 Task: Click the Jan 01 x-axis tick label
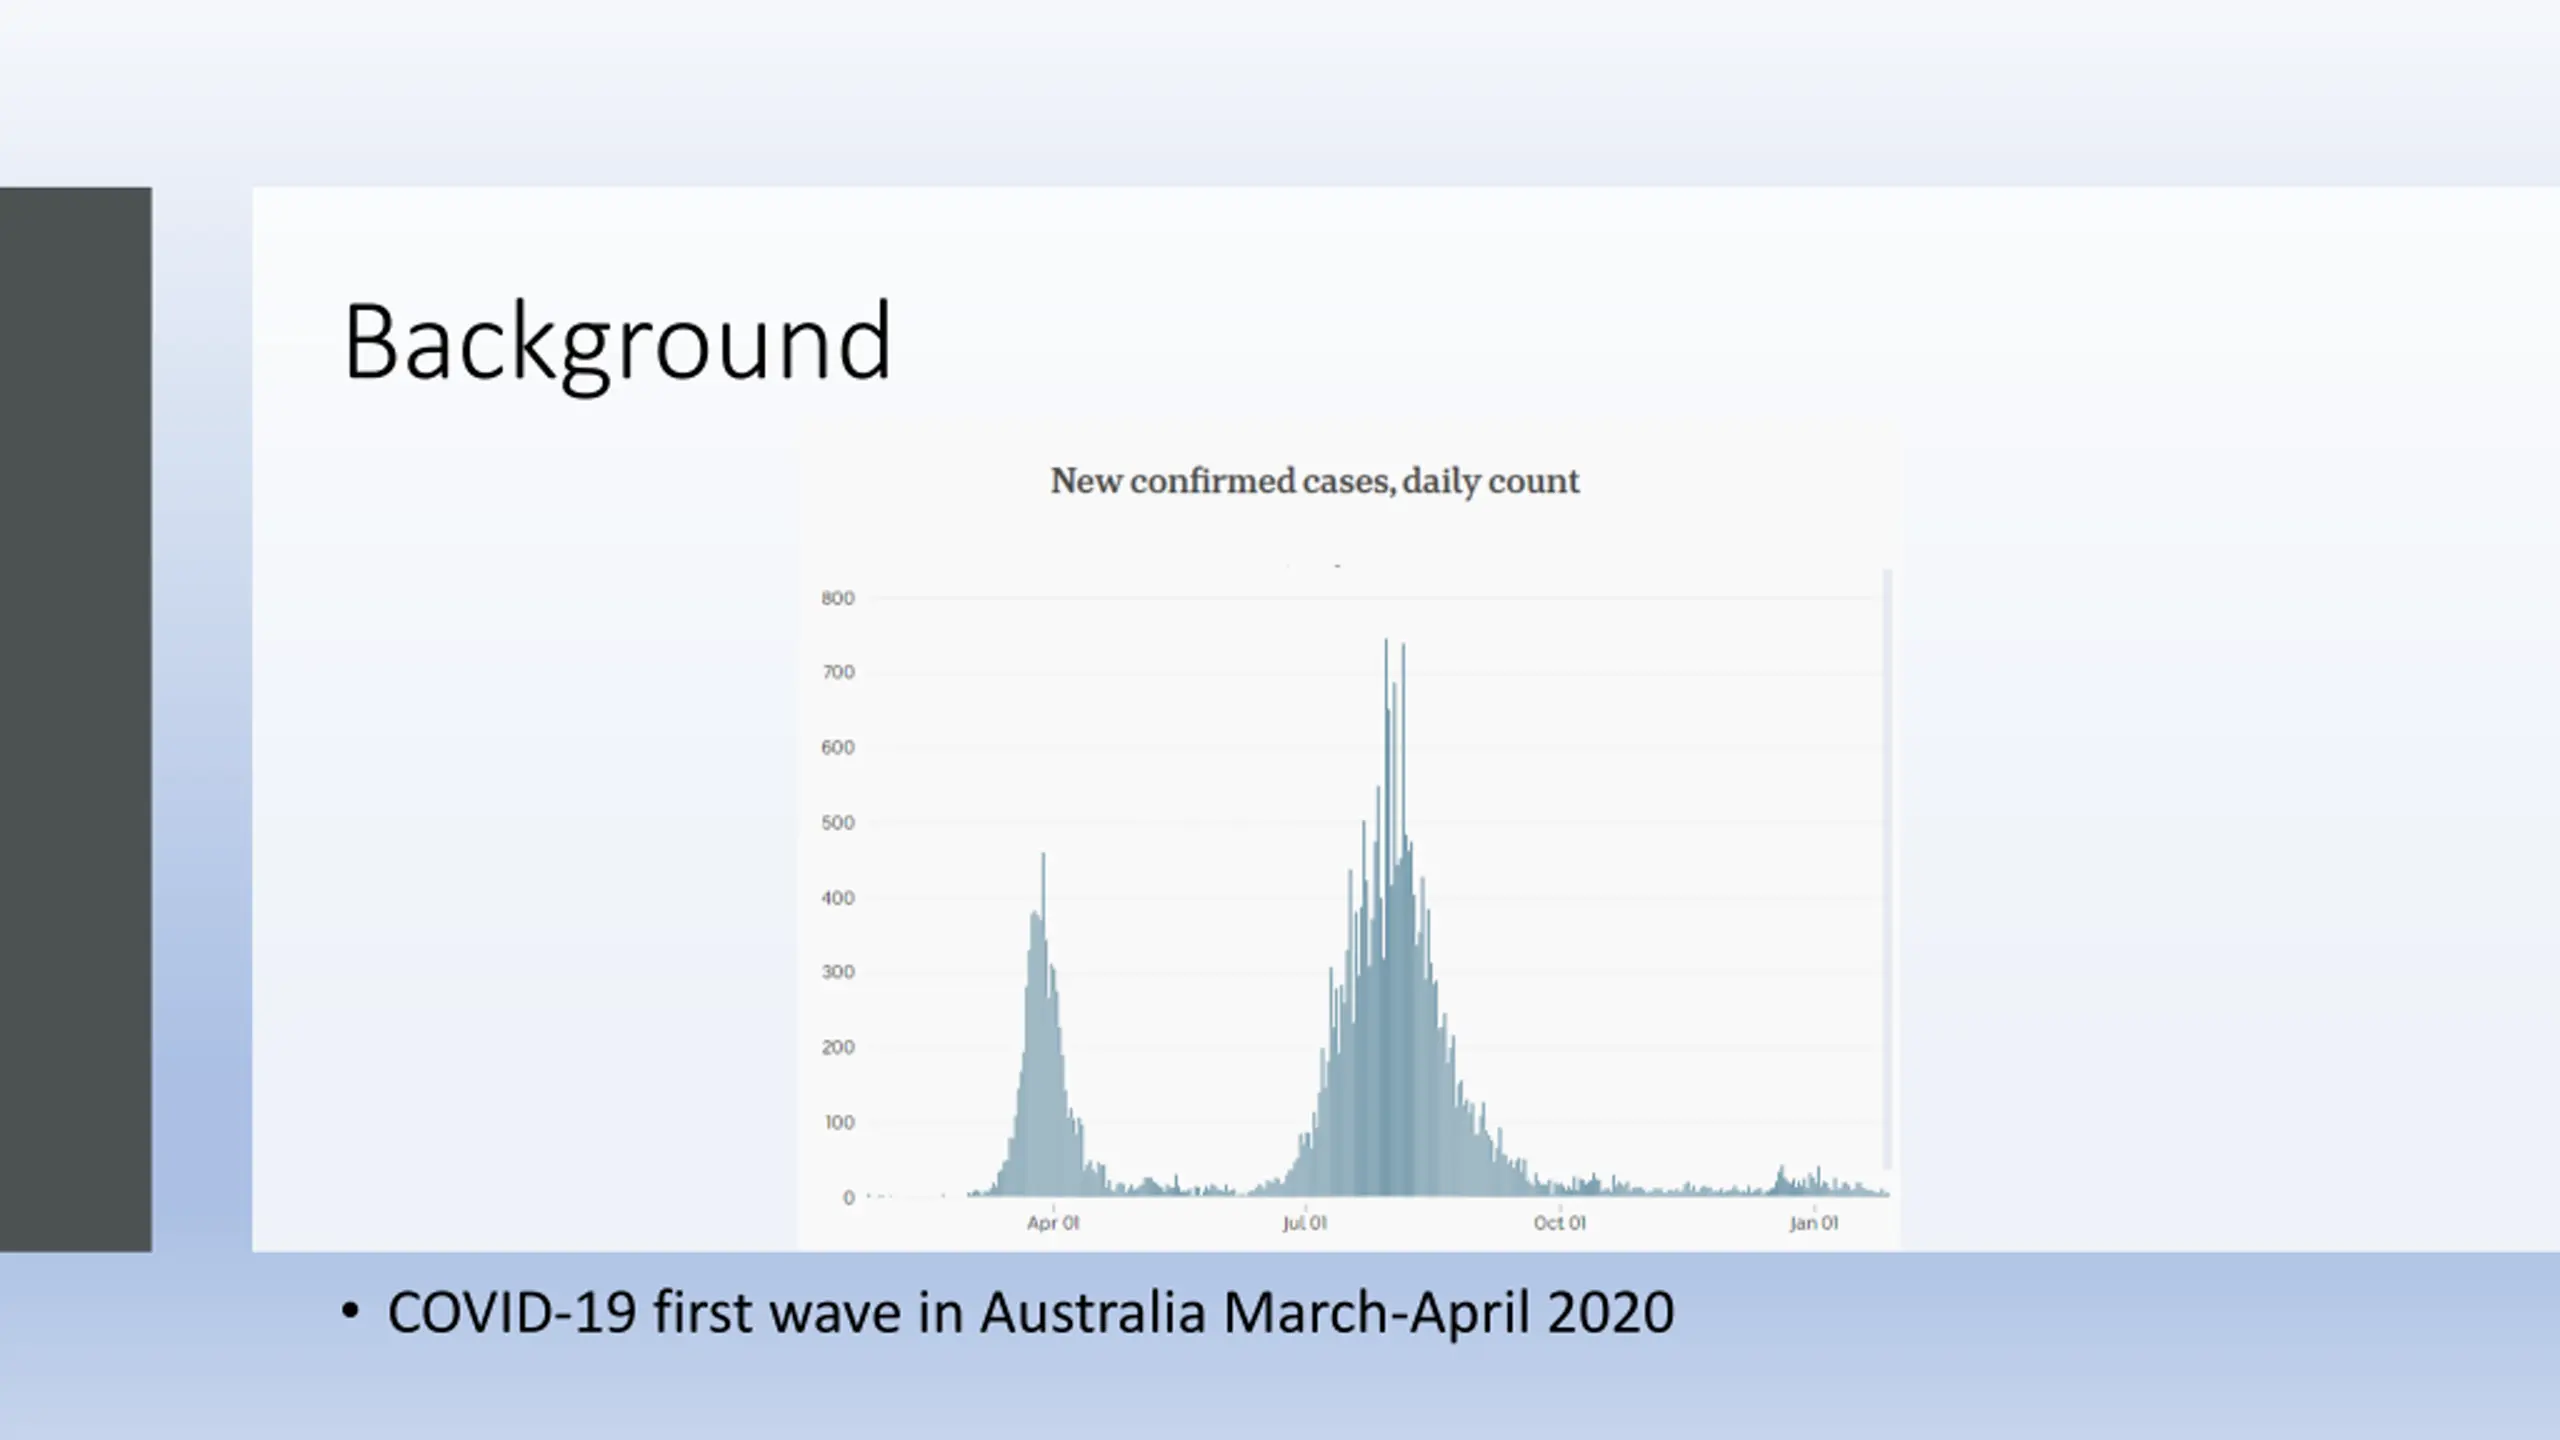pyautogui.click(x=1813, y=1222)
